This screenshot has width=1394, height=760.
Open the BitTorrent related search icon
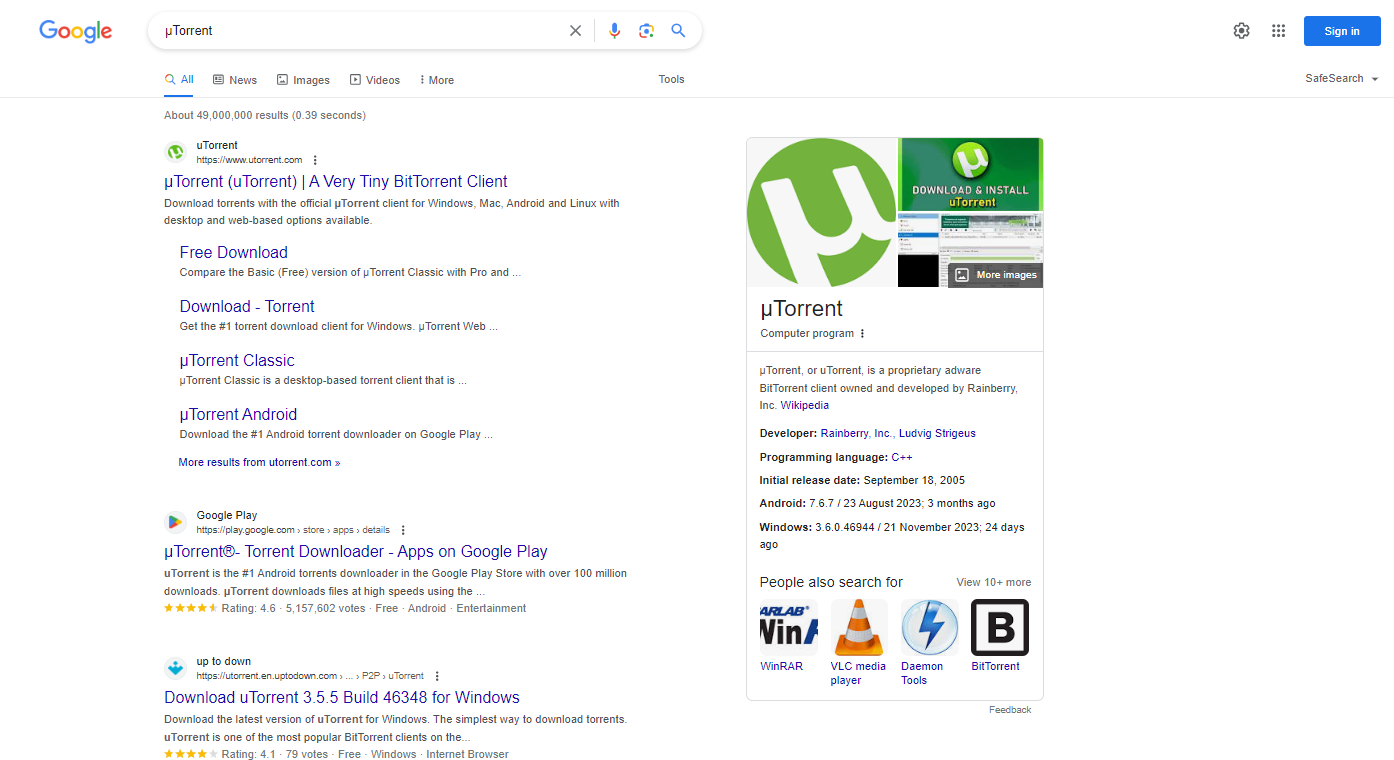[x=1000, y=628]
